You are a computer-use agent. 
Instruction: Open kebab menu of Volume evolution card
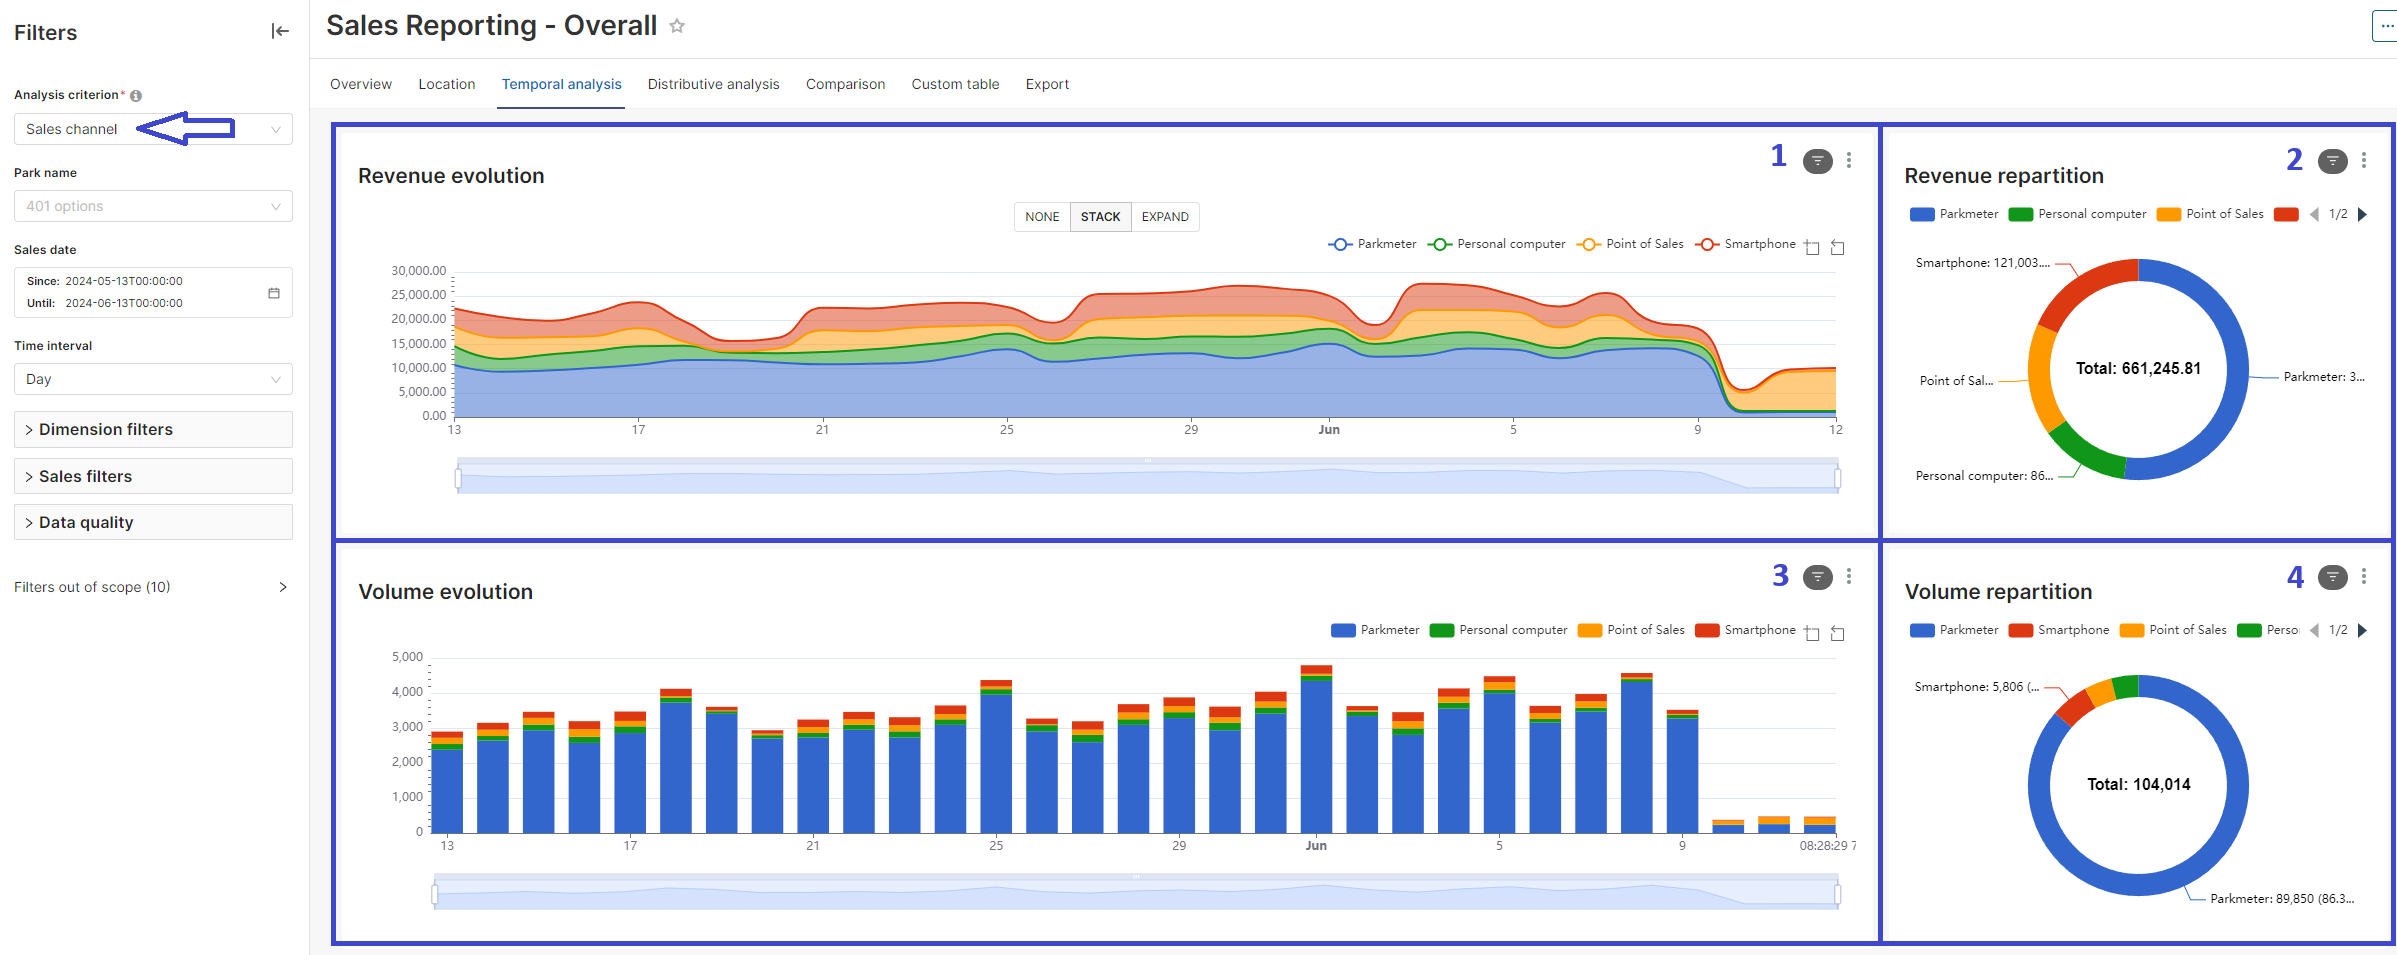click(x=1849, y=576)
